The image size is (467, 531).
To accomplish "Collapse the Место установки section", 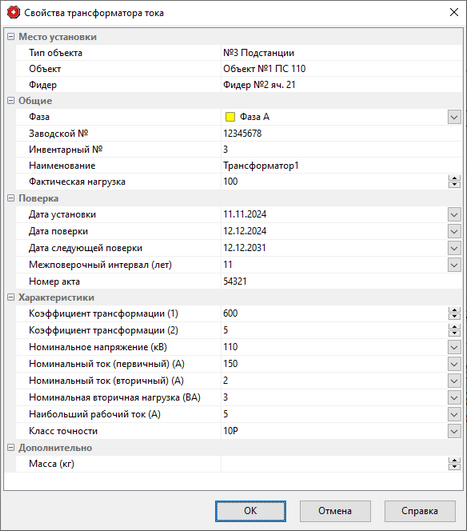I will pos(11,37).
